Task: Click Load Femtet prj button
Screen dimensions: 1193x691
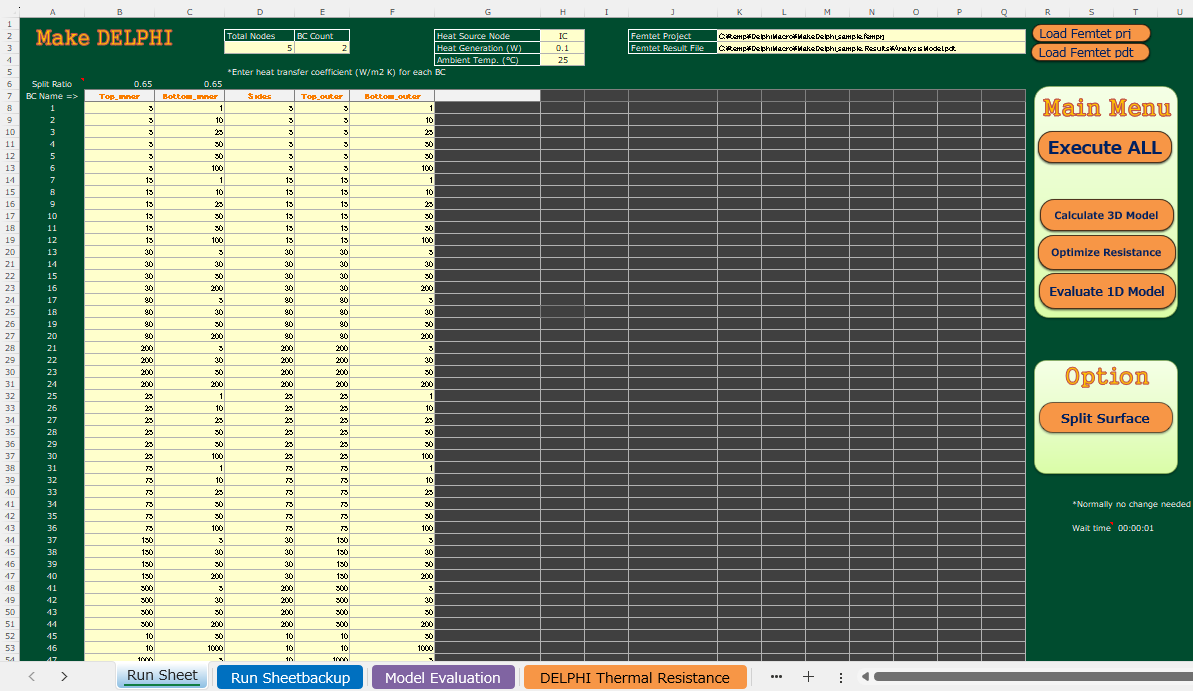Action: click(x=1091, y=33)
